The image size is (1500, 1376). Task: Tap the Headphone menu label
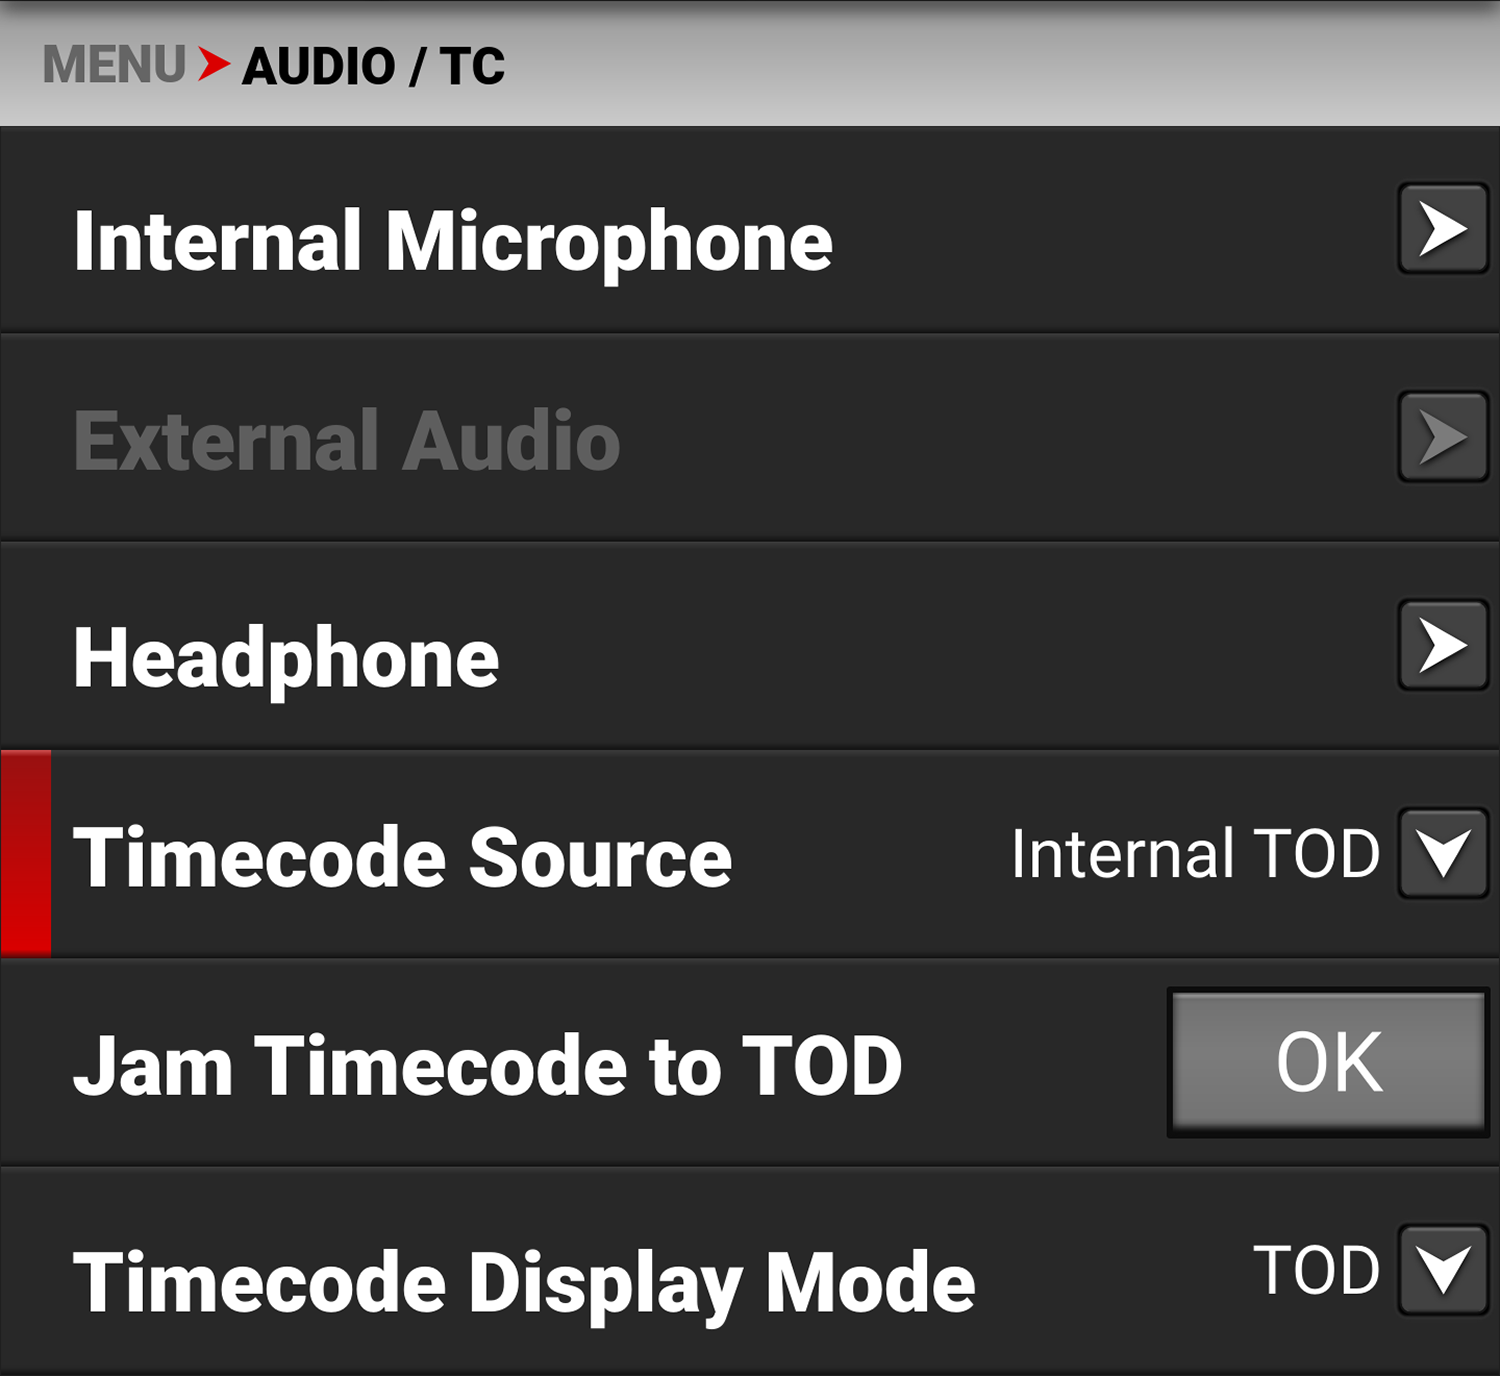286,658
